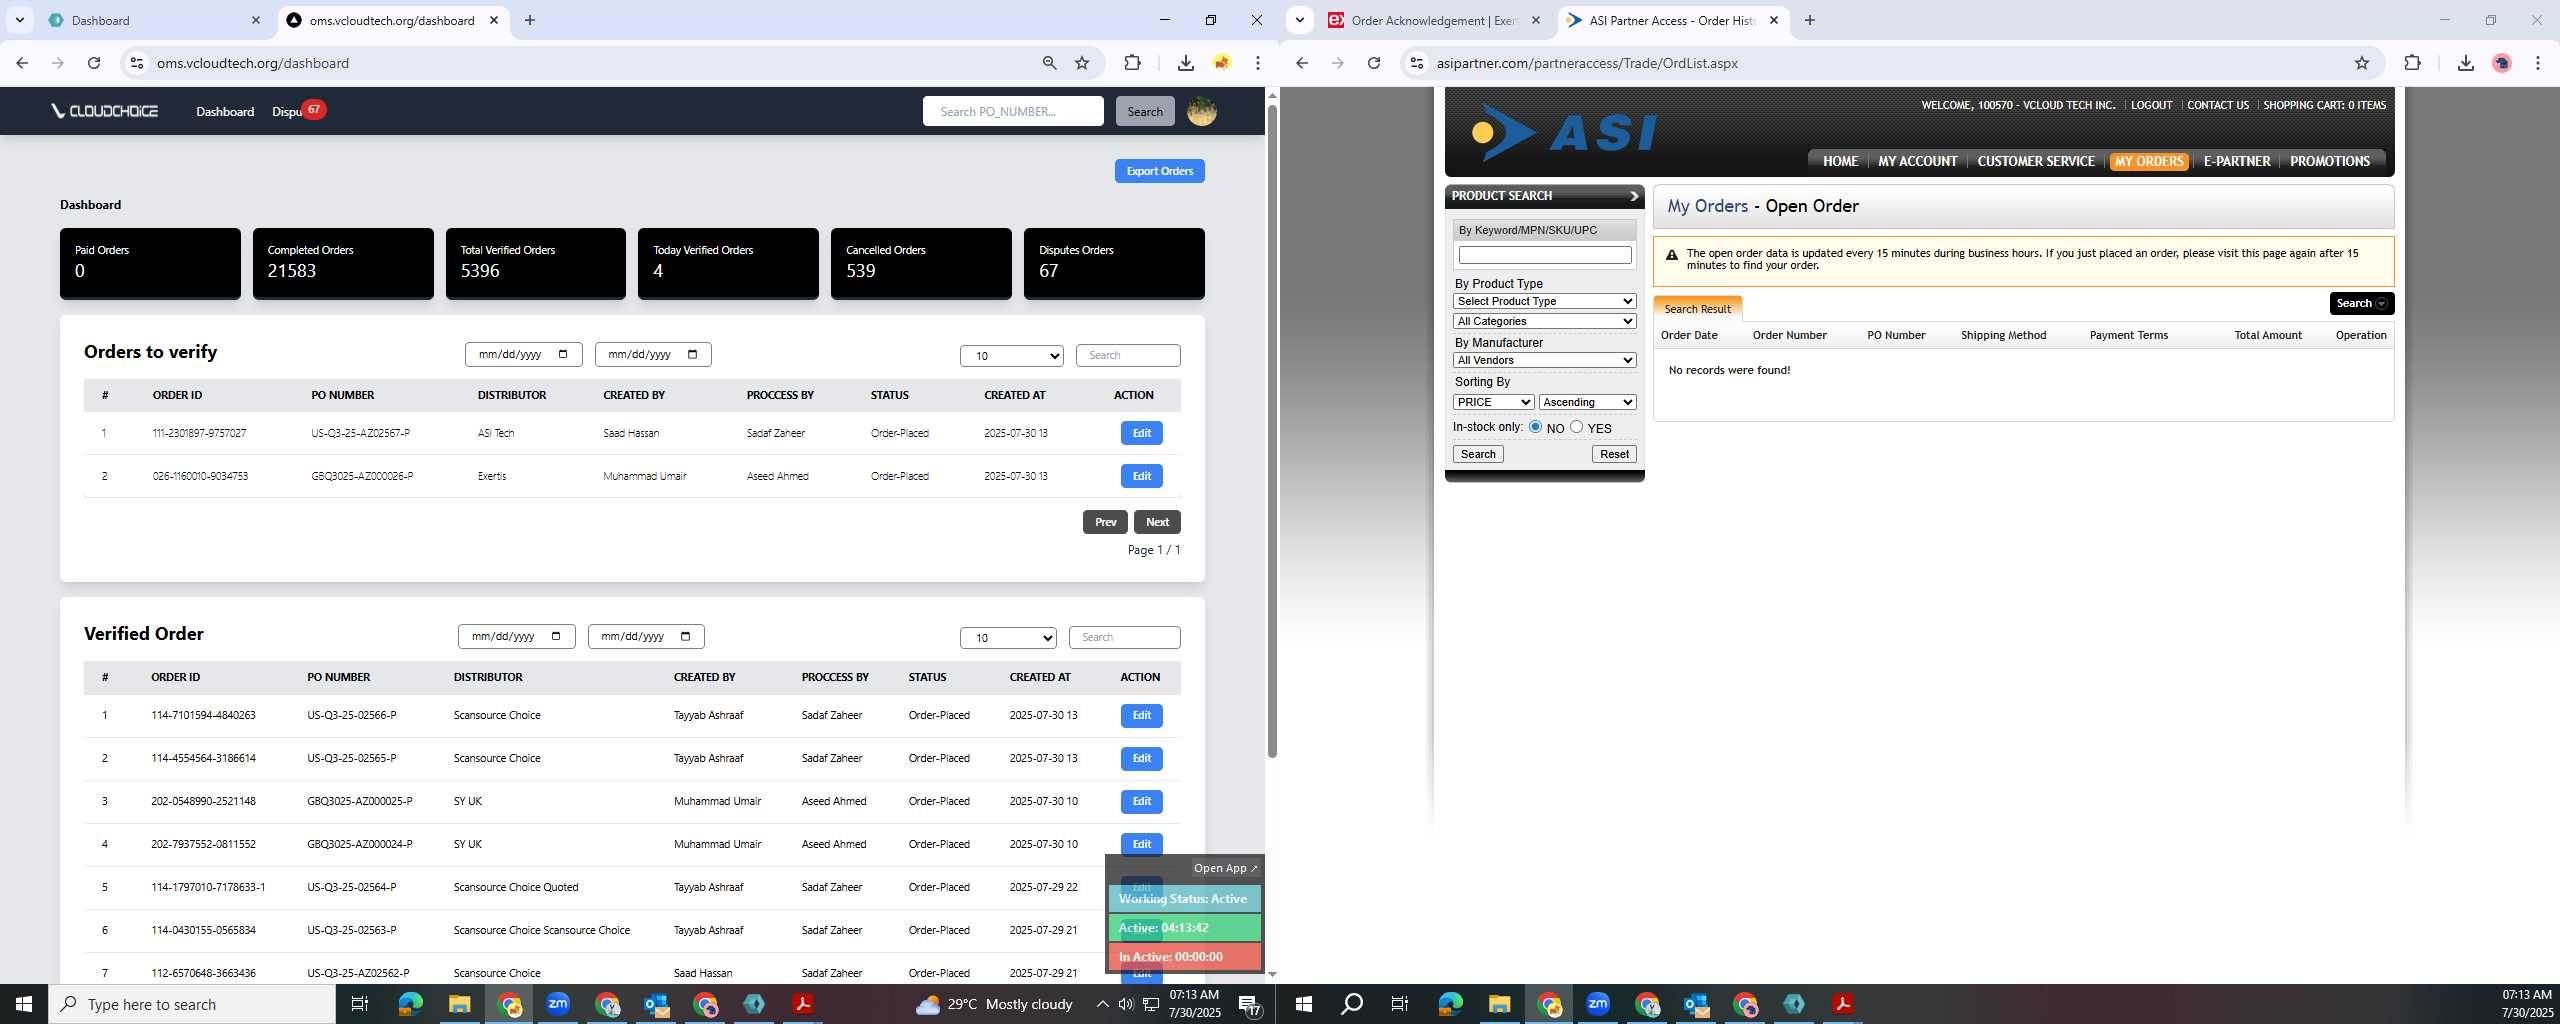The height and width of the screenshot is (1024, 2560).
Task: Click arrow icon on PRODUCT SEARCH header
Action: [x=1634, y=196]
